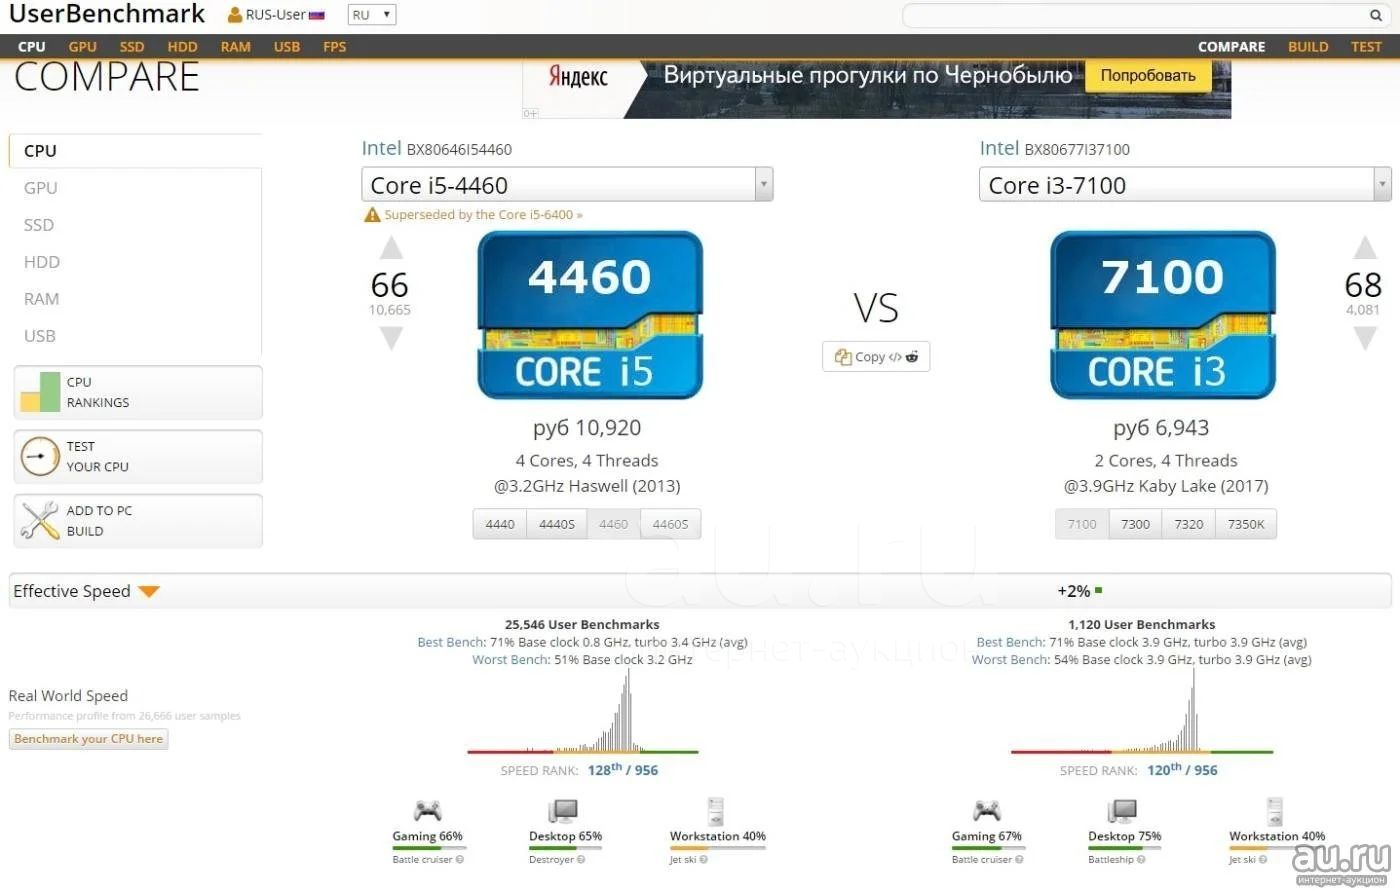The width and height of the screenshot is (1400, 891).
Task: Switch to the 4440 model variant
Action: click(x=500, y=524)
